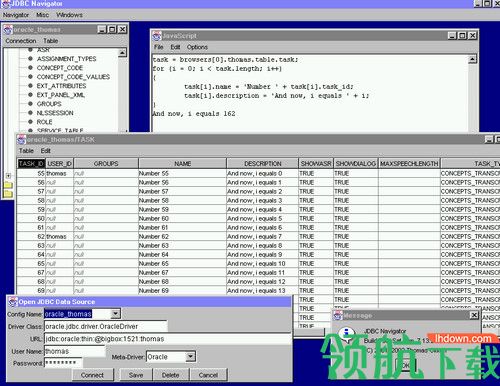Close the Message dialog
This screenshot has height=386, width=500.
point(474,315)
